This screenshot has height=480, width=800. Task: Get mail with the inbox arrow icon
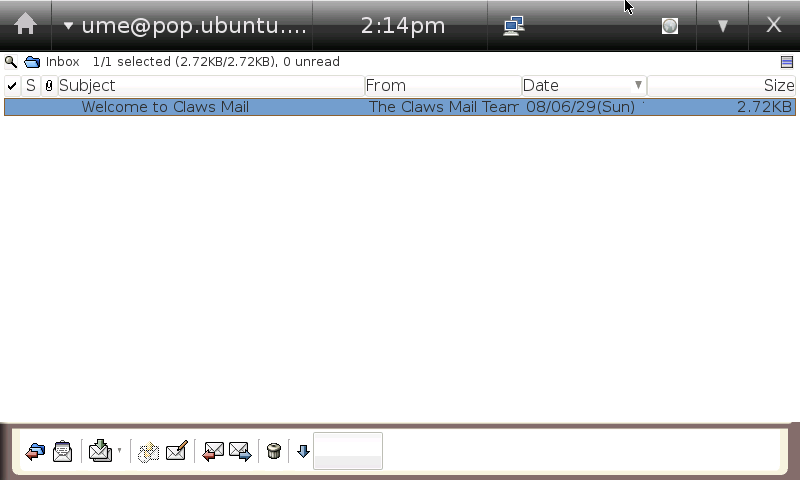click(101, 451)
